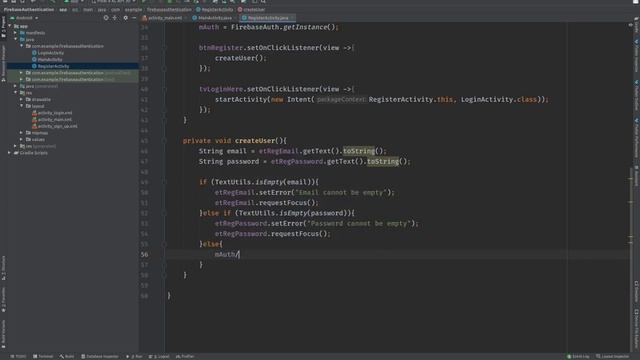Click RegisterActivity in the breadcrumb bar
The height and width of the screenshot is (360, 640).
pyautogui.click(x=214, y=9)
